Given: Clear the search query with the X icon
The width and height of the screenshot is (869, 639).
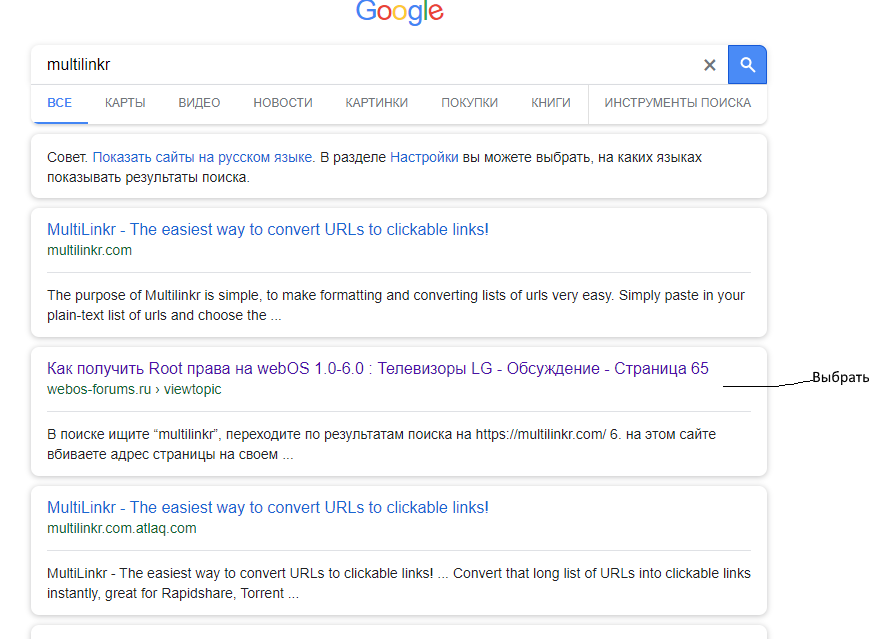Looking at the screenshot, I should point(710,65).
